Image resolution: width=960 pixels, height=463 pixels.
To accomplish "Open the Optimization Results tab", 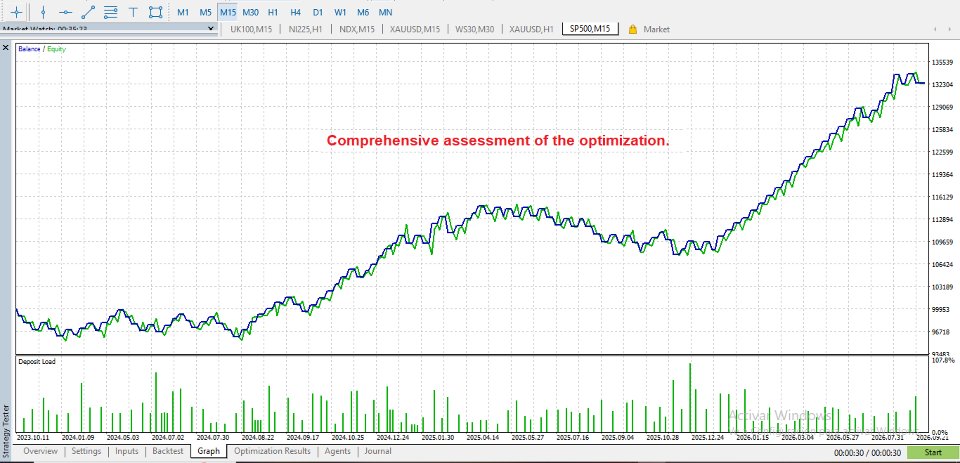I will pyautogui.click(x=272, y=451).
